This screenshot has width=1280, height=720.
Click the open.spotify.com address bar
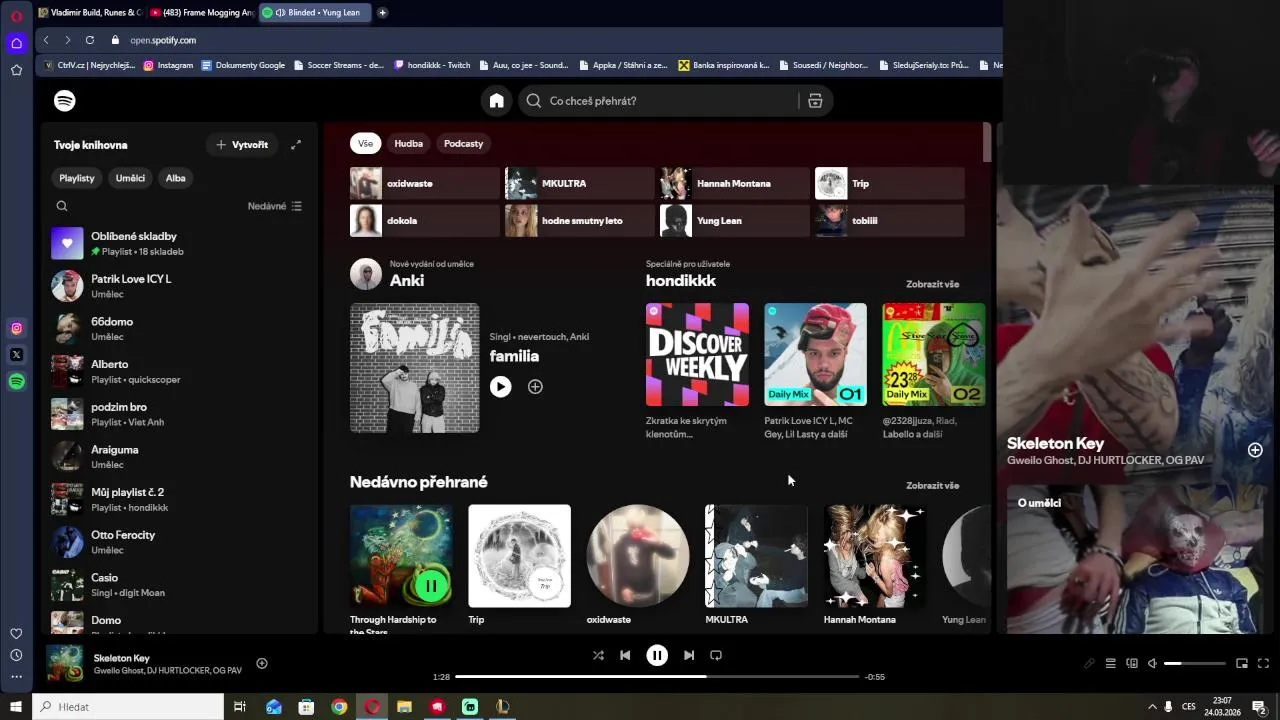pos(163,40)
